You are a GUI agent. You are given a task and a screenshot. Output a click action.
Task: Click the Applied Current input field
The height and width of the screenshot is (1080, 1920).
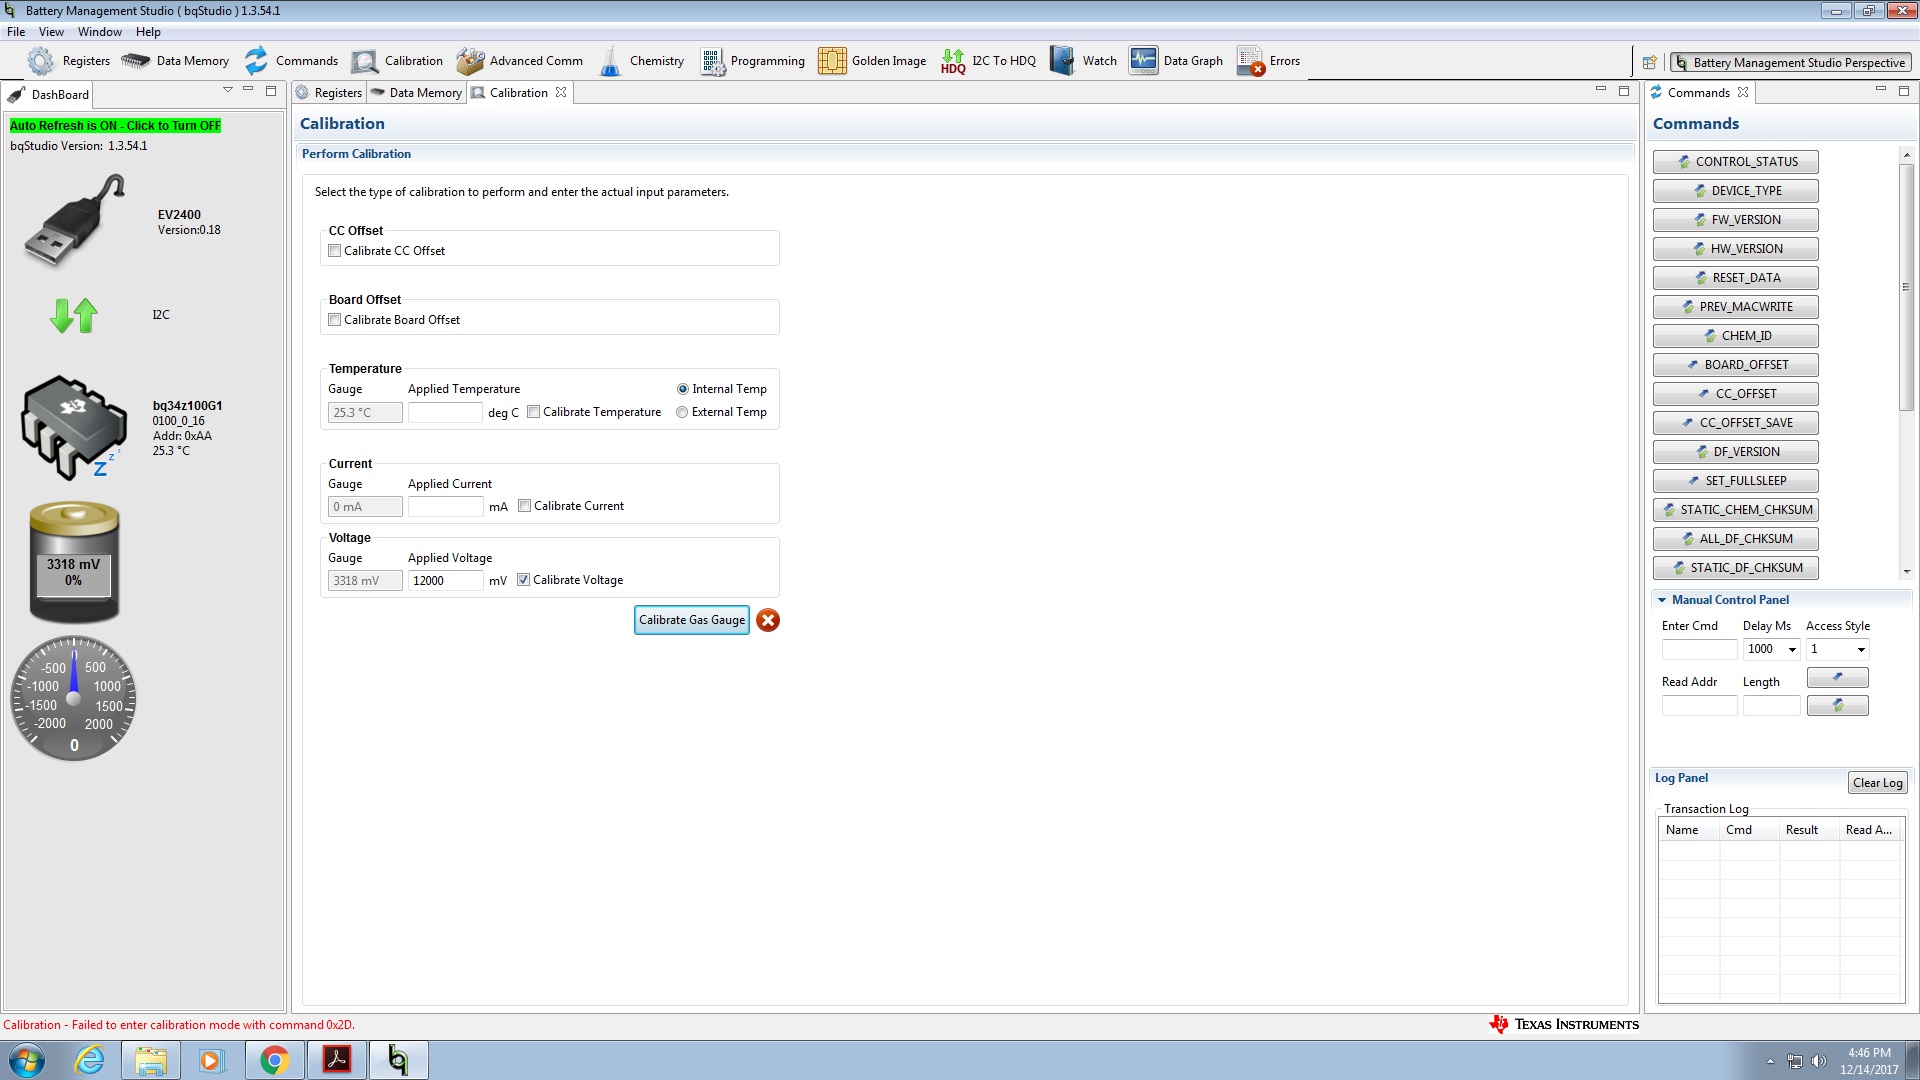[445, 507]
